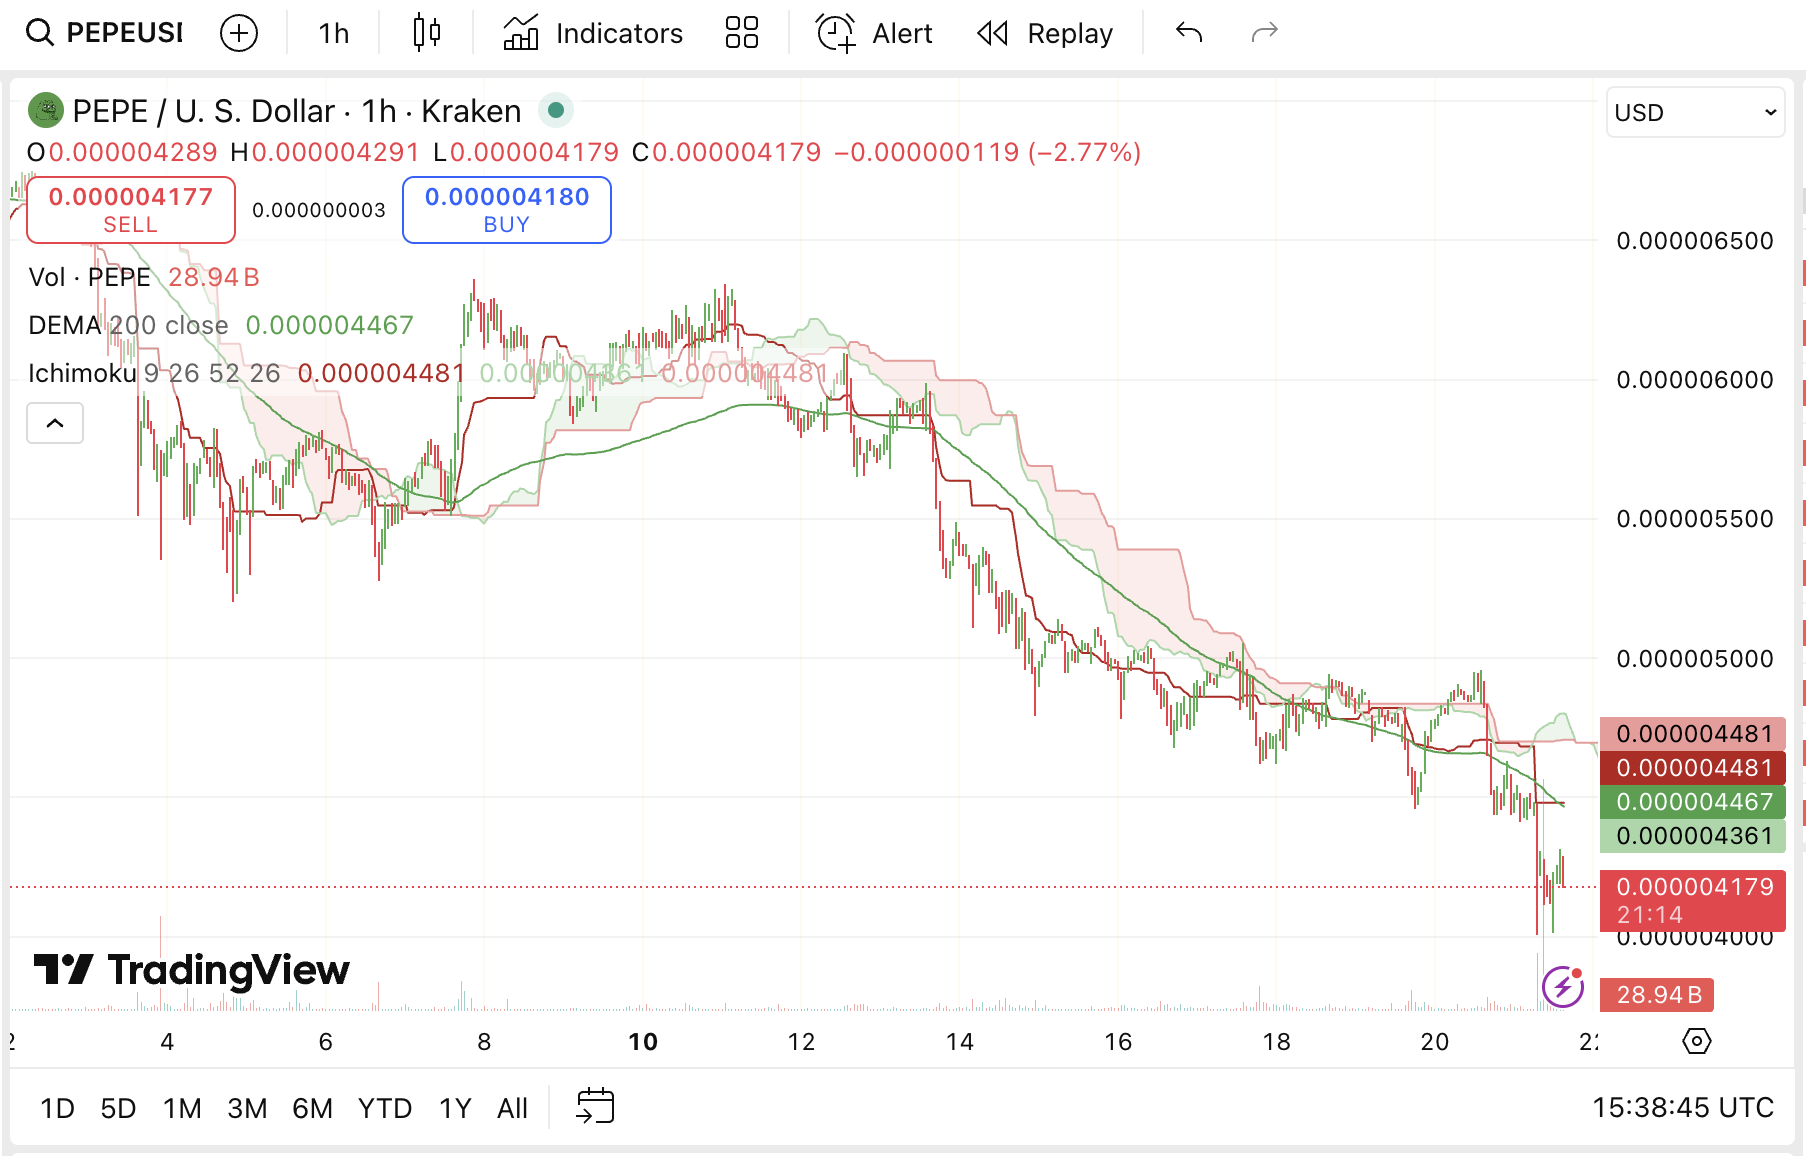Start bar Replay mode

point(1044,33)
